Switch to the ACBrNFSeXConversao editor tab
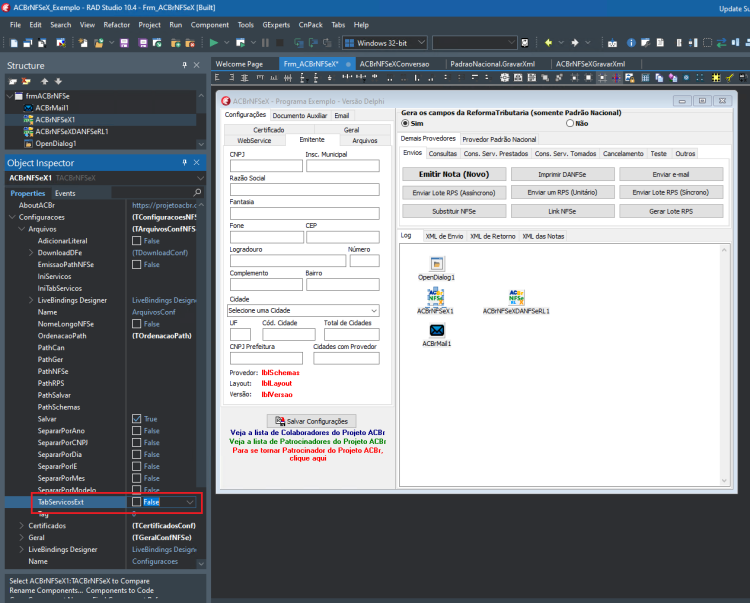 [x=395, y=64]
